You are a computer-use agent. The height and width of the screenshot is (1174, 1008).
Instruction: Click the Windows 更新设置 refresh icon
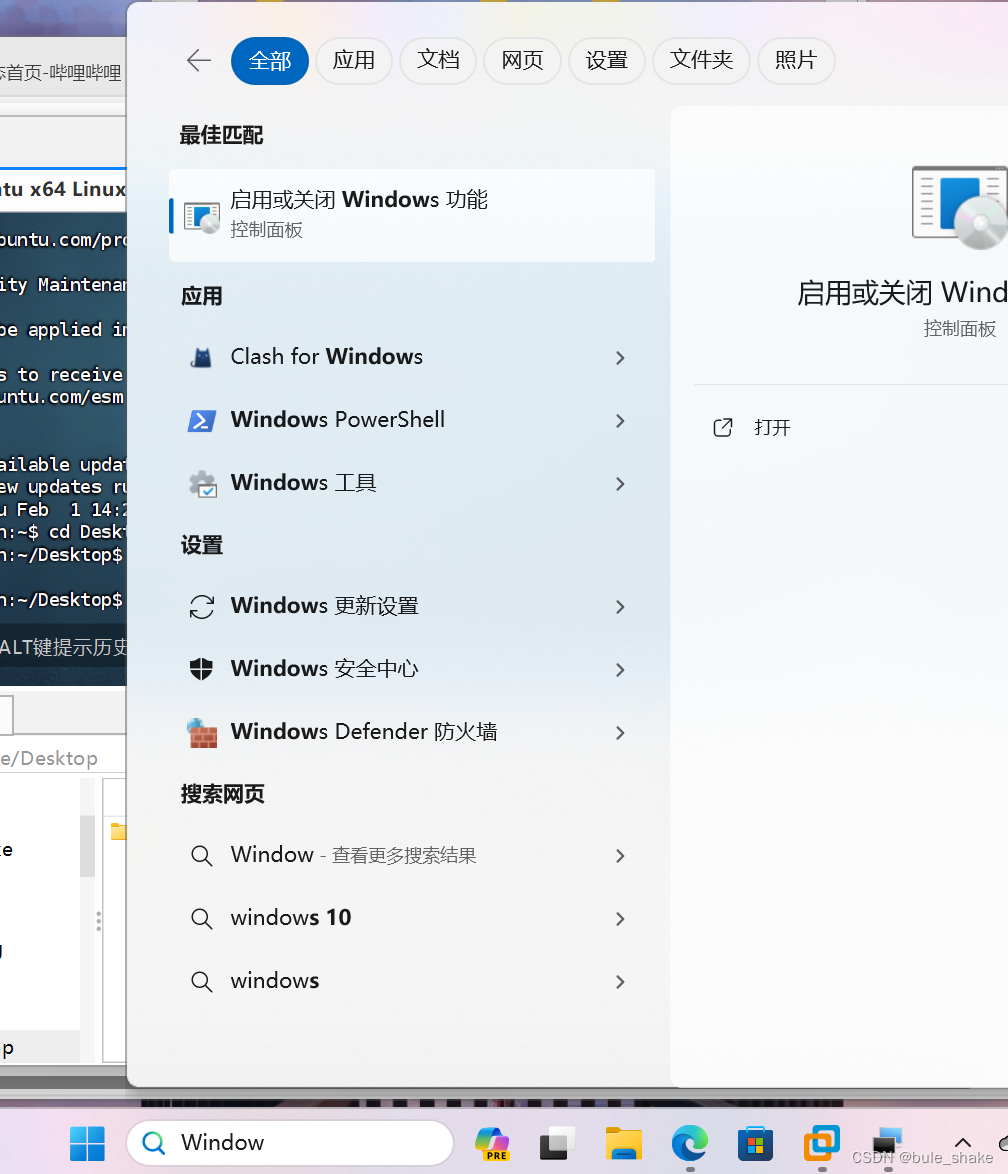click(x=201, y=606)
